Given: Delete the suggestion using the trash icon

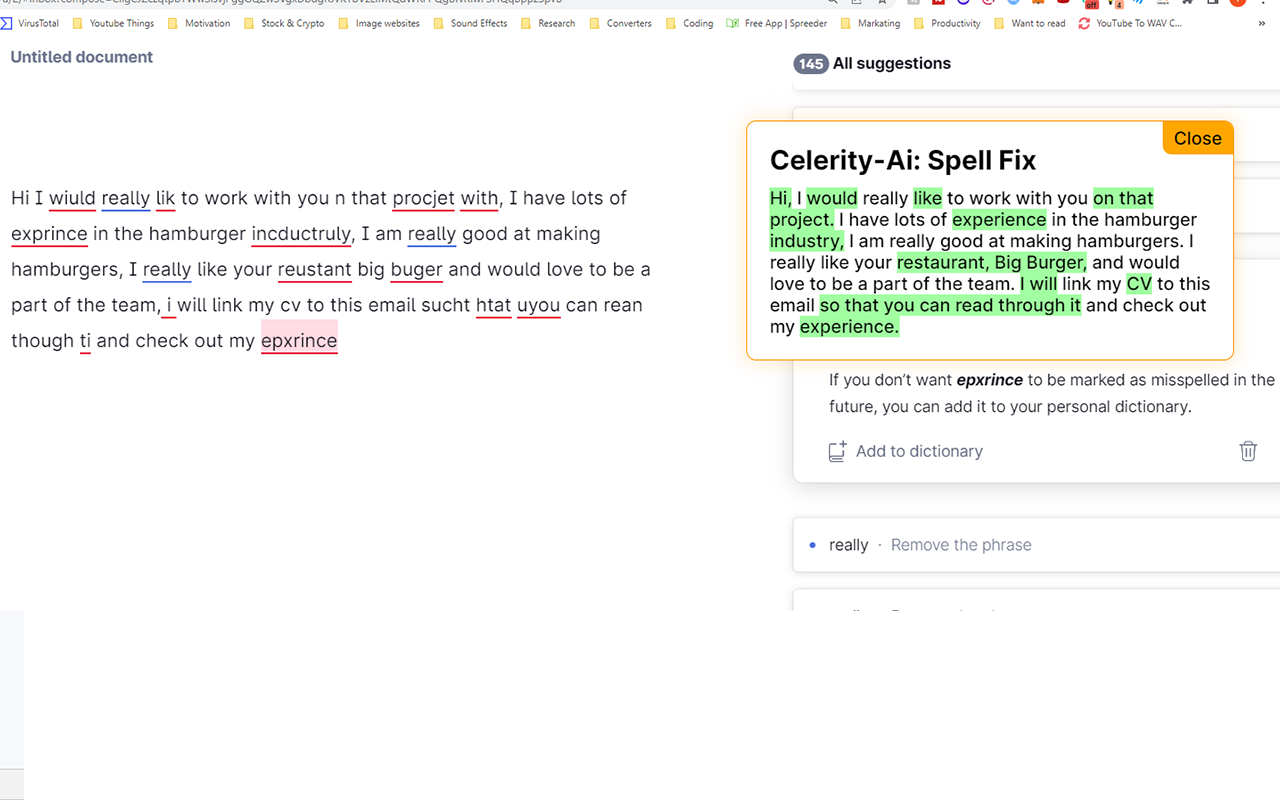Looking at the screenshot, I should [x=1247, y=451].
